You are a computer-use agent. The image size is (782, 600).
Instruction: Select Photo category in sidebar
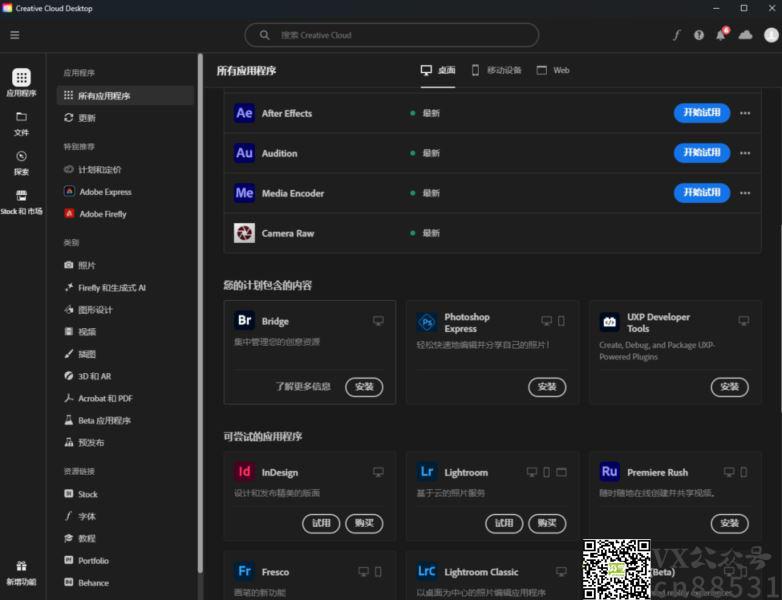(x=80, y=265)
